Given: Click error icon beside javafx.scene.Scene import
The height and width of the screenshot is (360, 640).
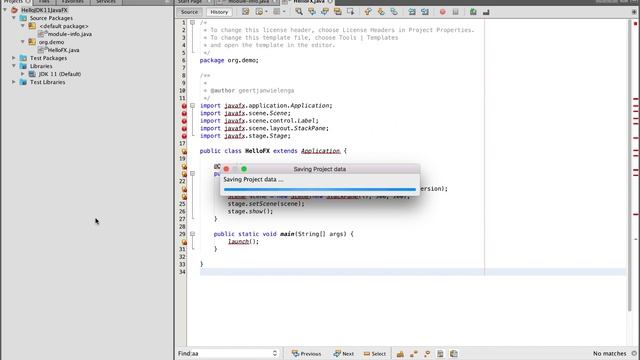Looking at the screenshot, I should pos(184,113).
